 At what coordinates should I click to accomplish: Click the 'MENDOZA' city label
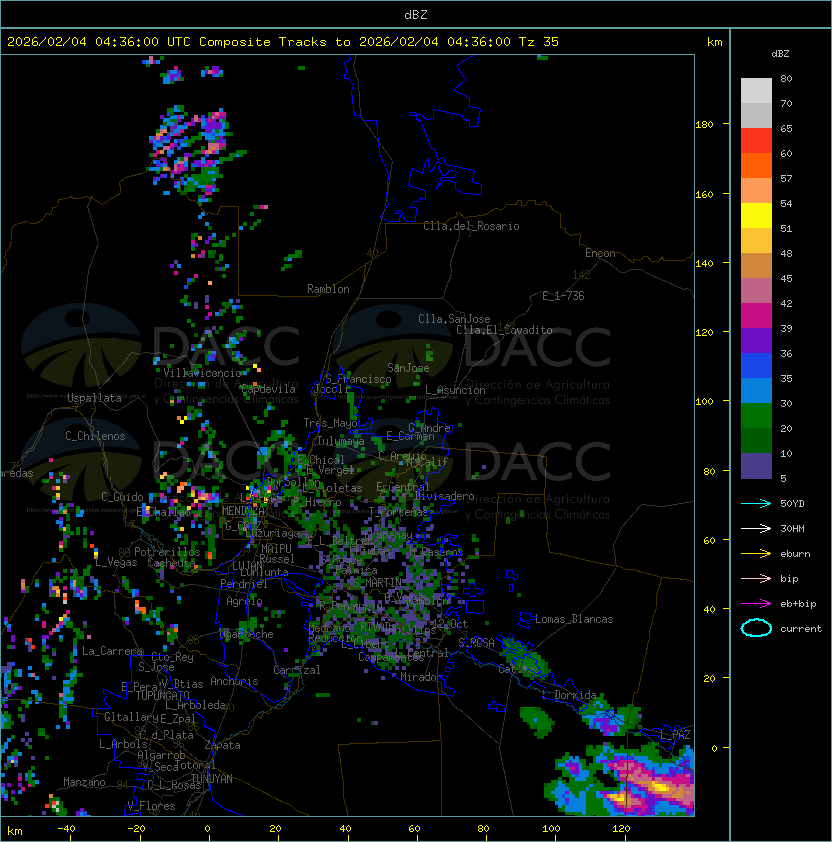coord(243,510)
